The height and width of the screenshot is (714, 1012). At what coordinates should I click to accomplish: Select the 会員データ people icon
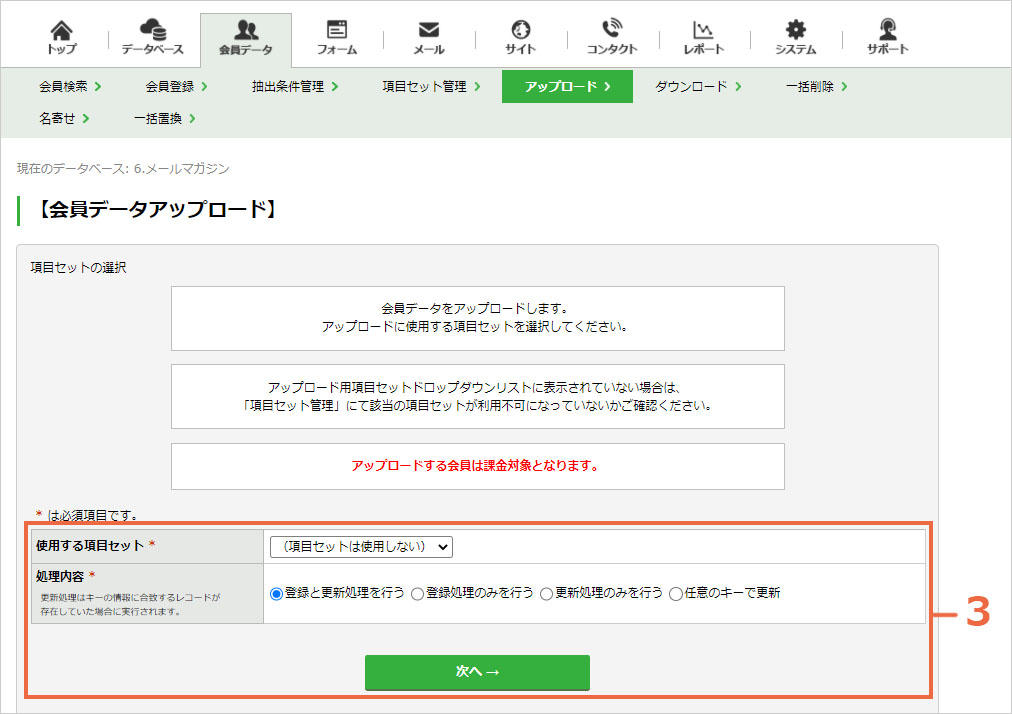pos(246,30)
